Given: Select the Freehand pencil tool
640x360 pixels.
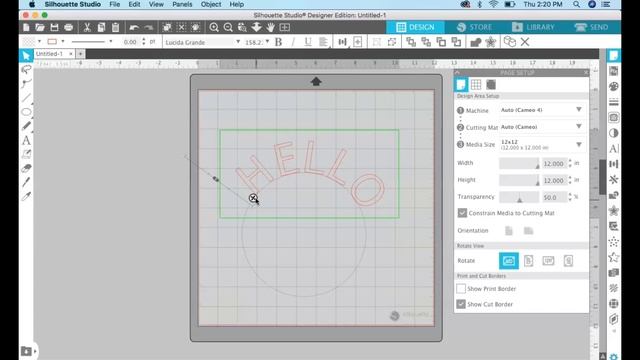Looking at the screenshot, I should click(x=27, y=126).
